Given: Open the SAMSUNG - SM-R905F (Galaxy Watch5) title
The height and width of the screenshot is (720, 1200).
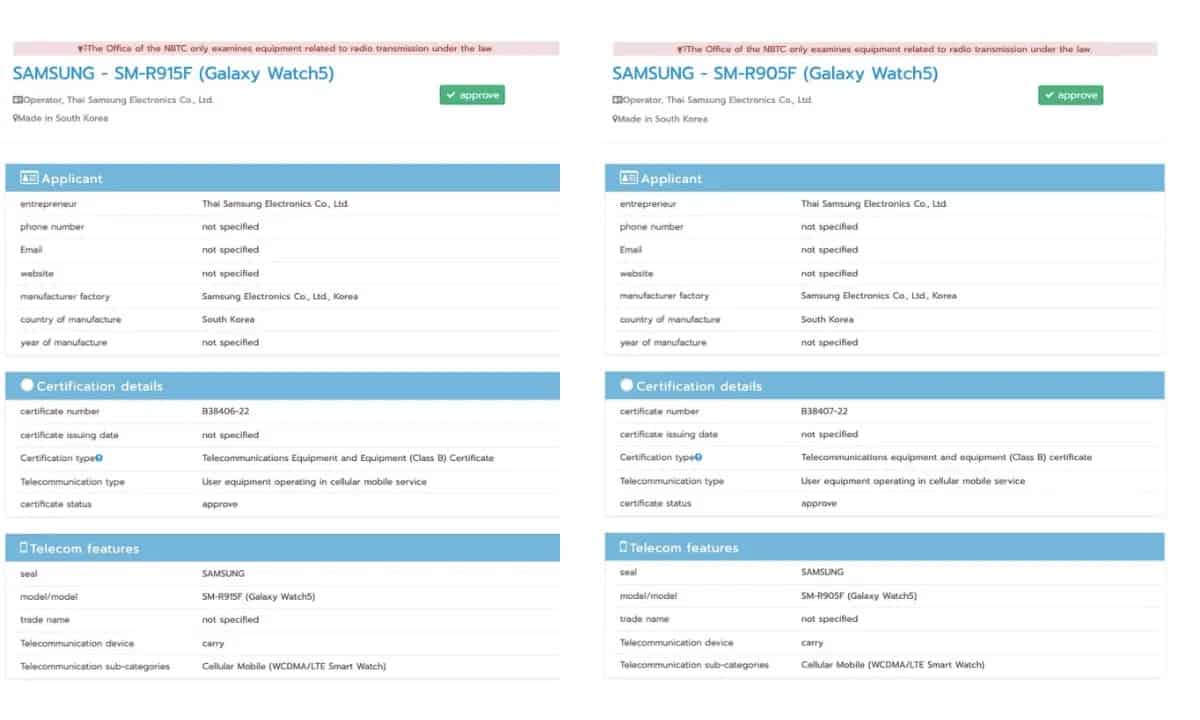Looking at the screenshot, I should pos(773,73).
